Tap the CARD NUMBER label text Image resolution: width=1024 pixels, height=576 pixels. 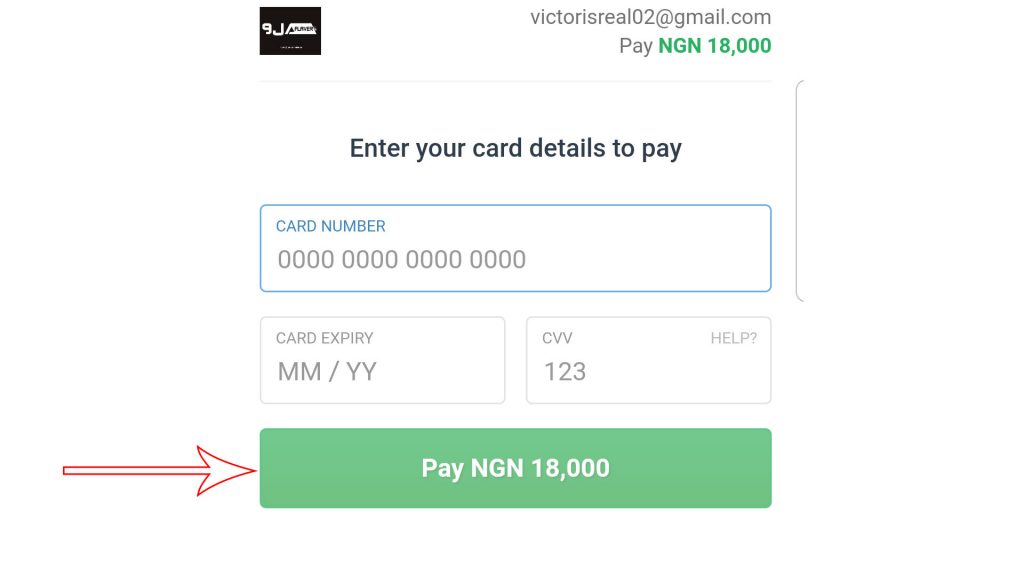coord(330,226)
